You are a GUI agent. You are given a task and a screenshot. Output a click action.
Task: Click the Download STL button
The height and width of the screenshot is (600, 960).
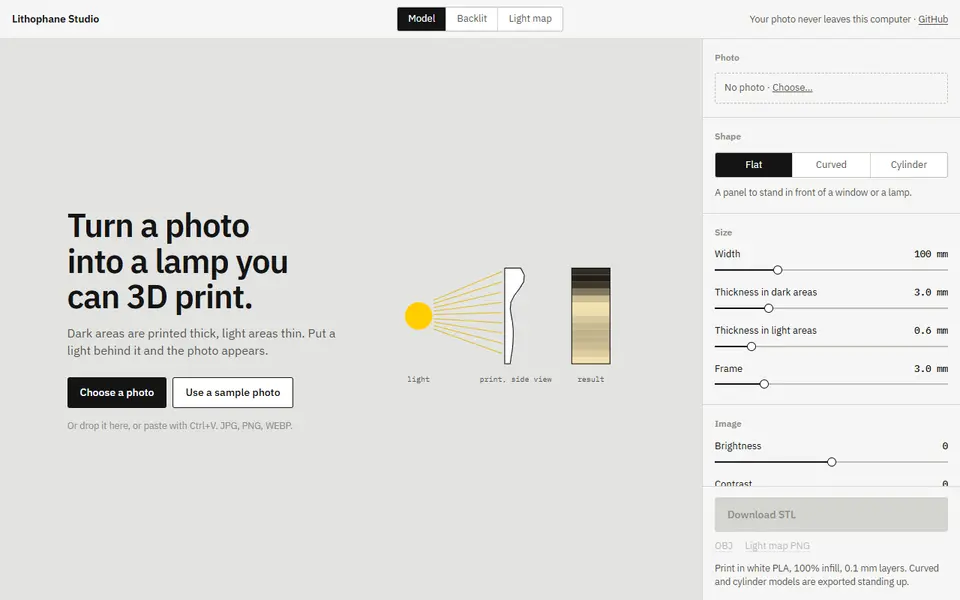[831, 514]
